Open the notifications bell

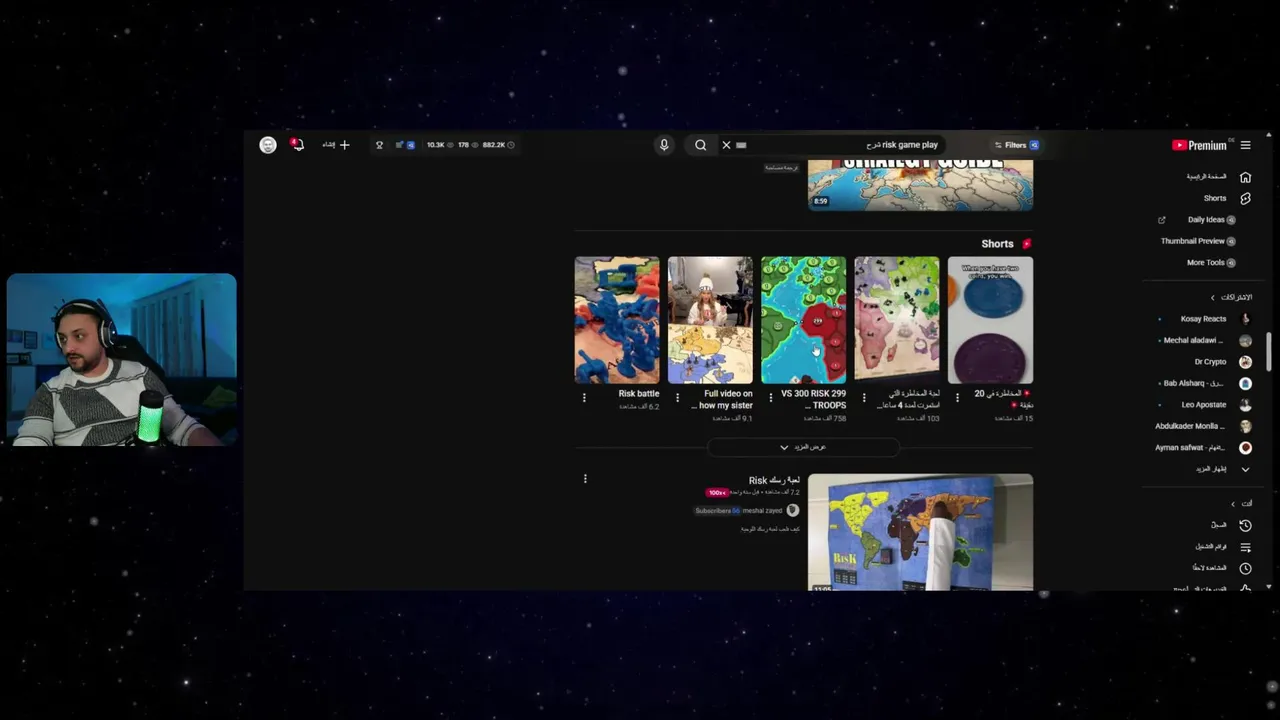(x=297, y=145)
